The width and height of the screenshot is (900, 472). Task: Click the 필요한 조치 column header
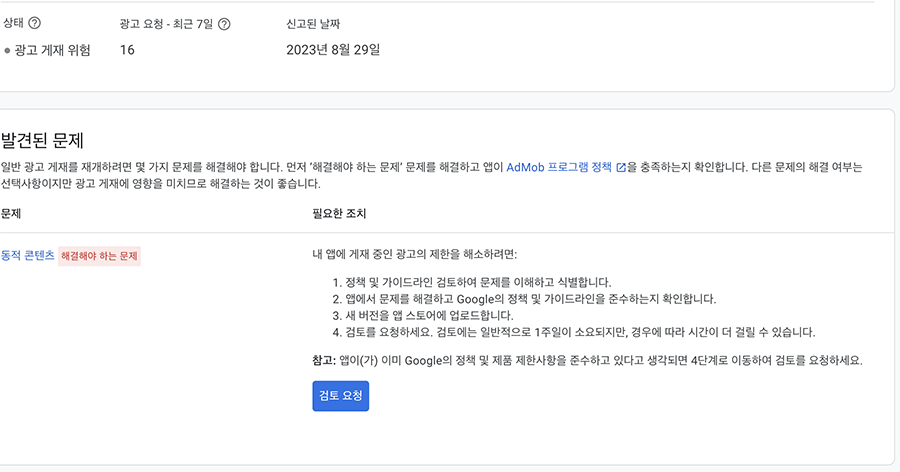342,214
